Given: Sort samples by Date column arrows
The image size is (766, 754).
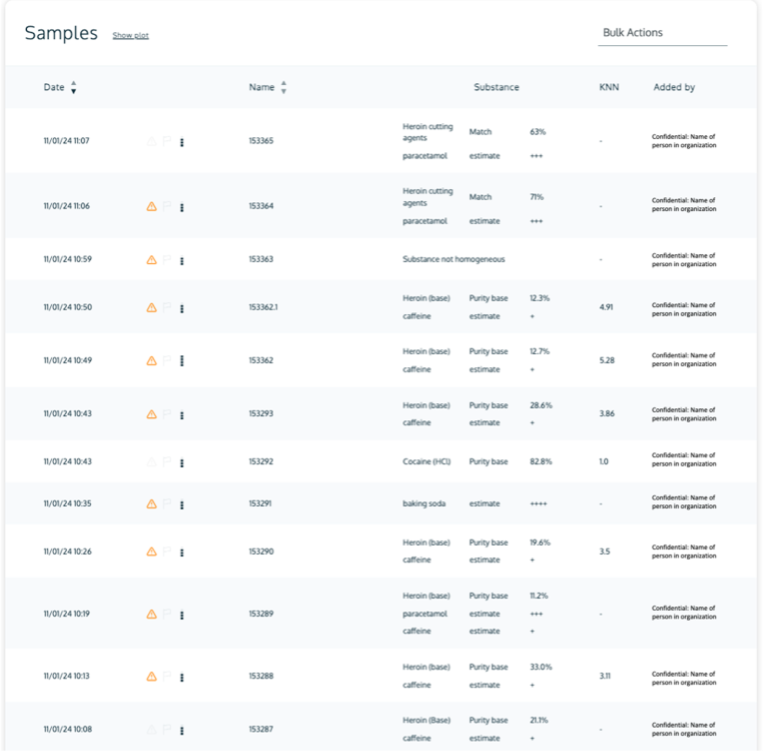Looking at the screenshot, I should point(73,88).
